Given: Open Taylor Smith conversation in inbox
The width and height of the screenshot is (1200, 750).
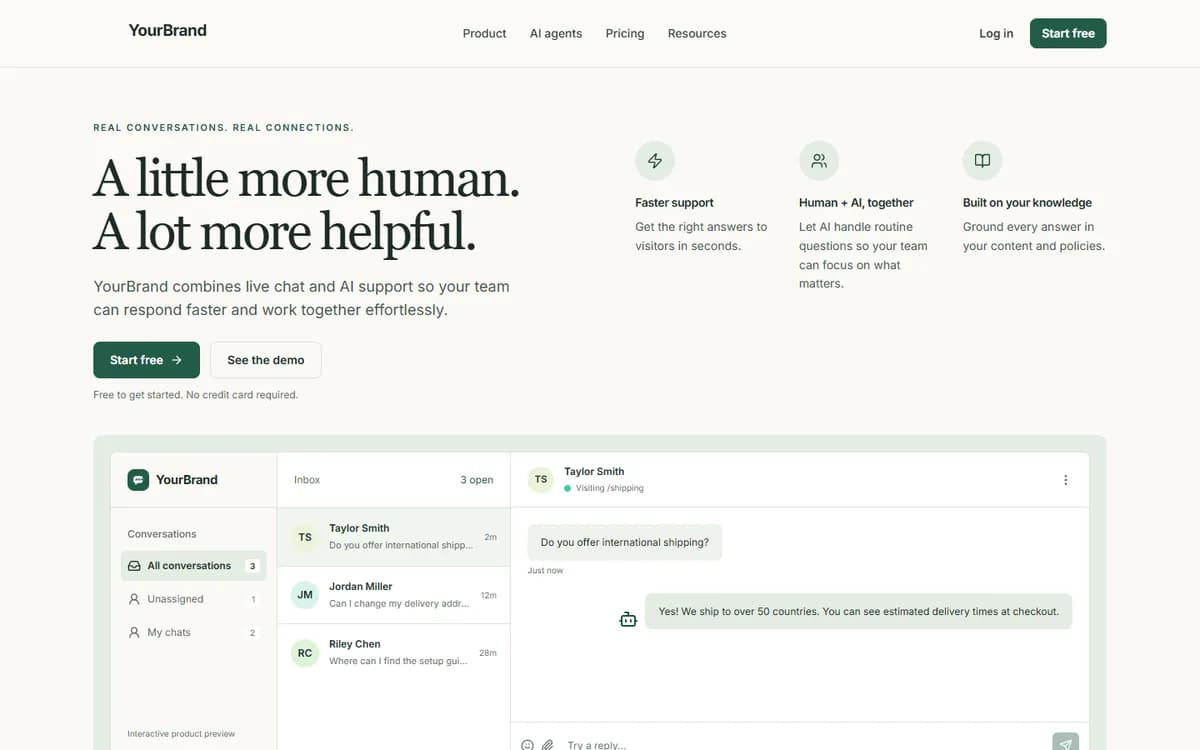Looking at the screenshot, I should tap(394, 537).
